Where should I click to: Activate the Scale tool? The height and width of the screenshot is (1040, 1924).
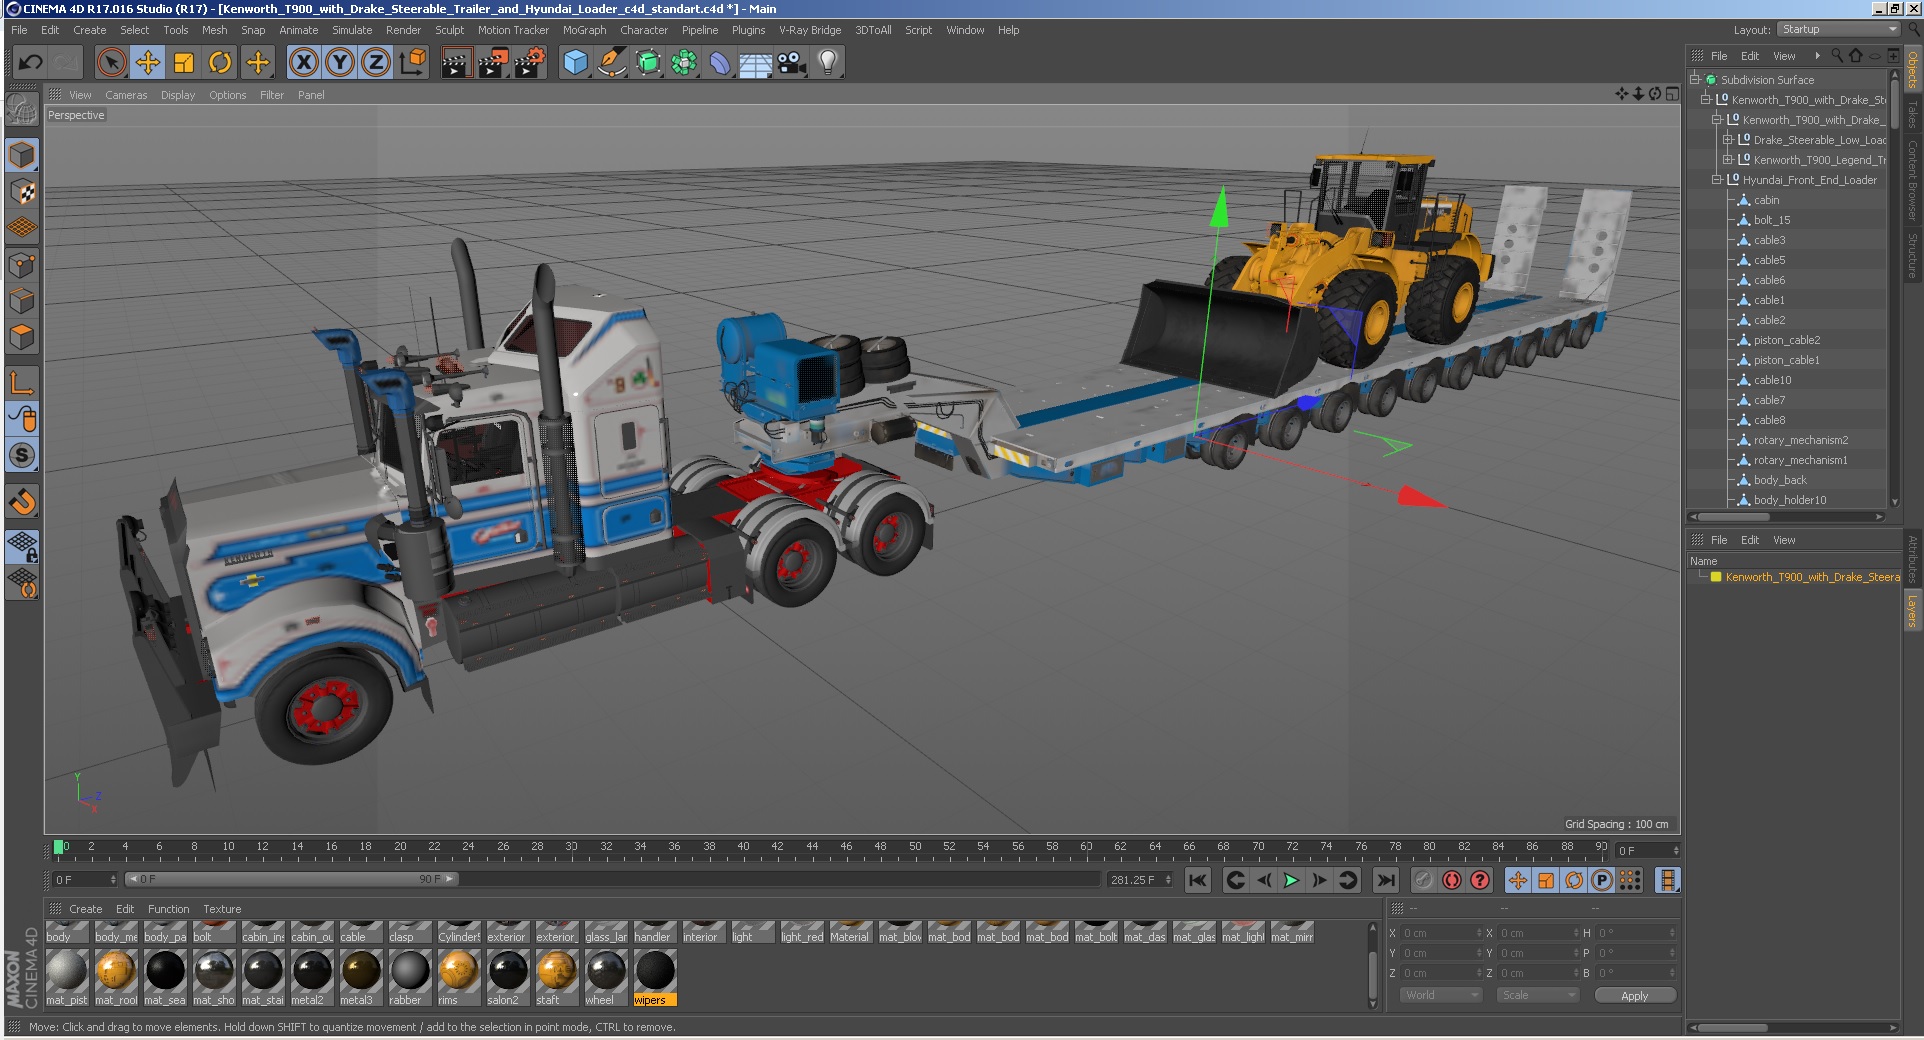pos(184,63)
